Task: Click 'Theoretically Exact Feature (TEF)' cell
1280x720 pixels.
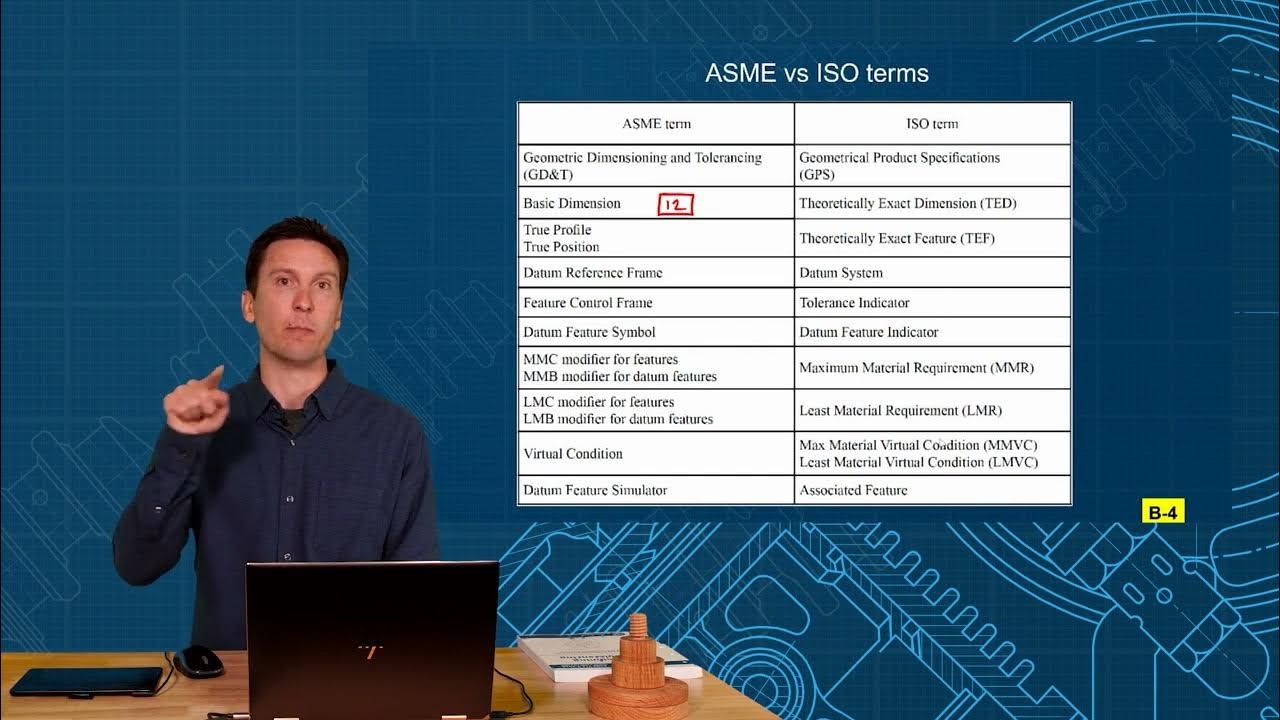Action: 932,238
